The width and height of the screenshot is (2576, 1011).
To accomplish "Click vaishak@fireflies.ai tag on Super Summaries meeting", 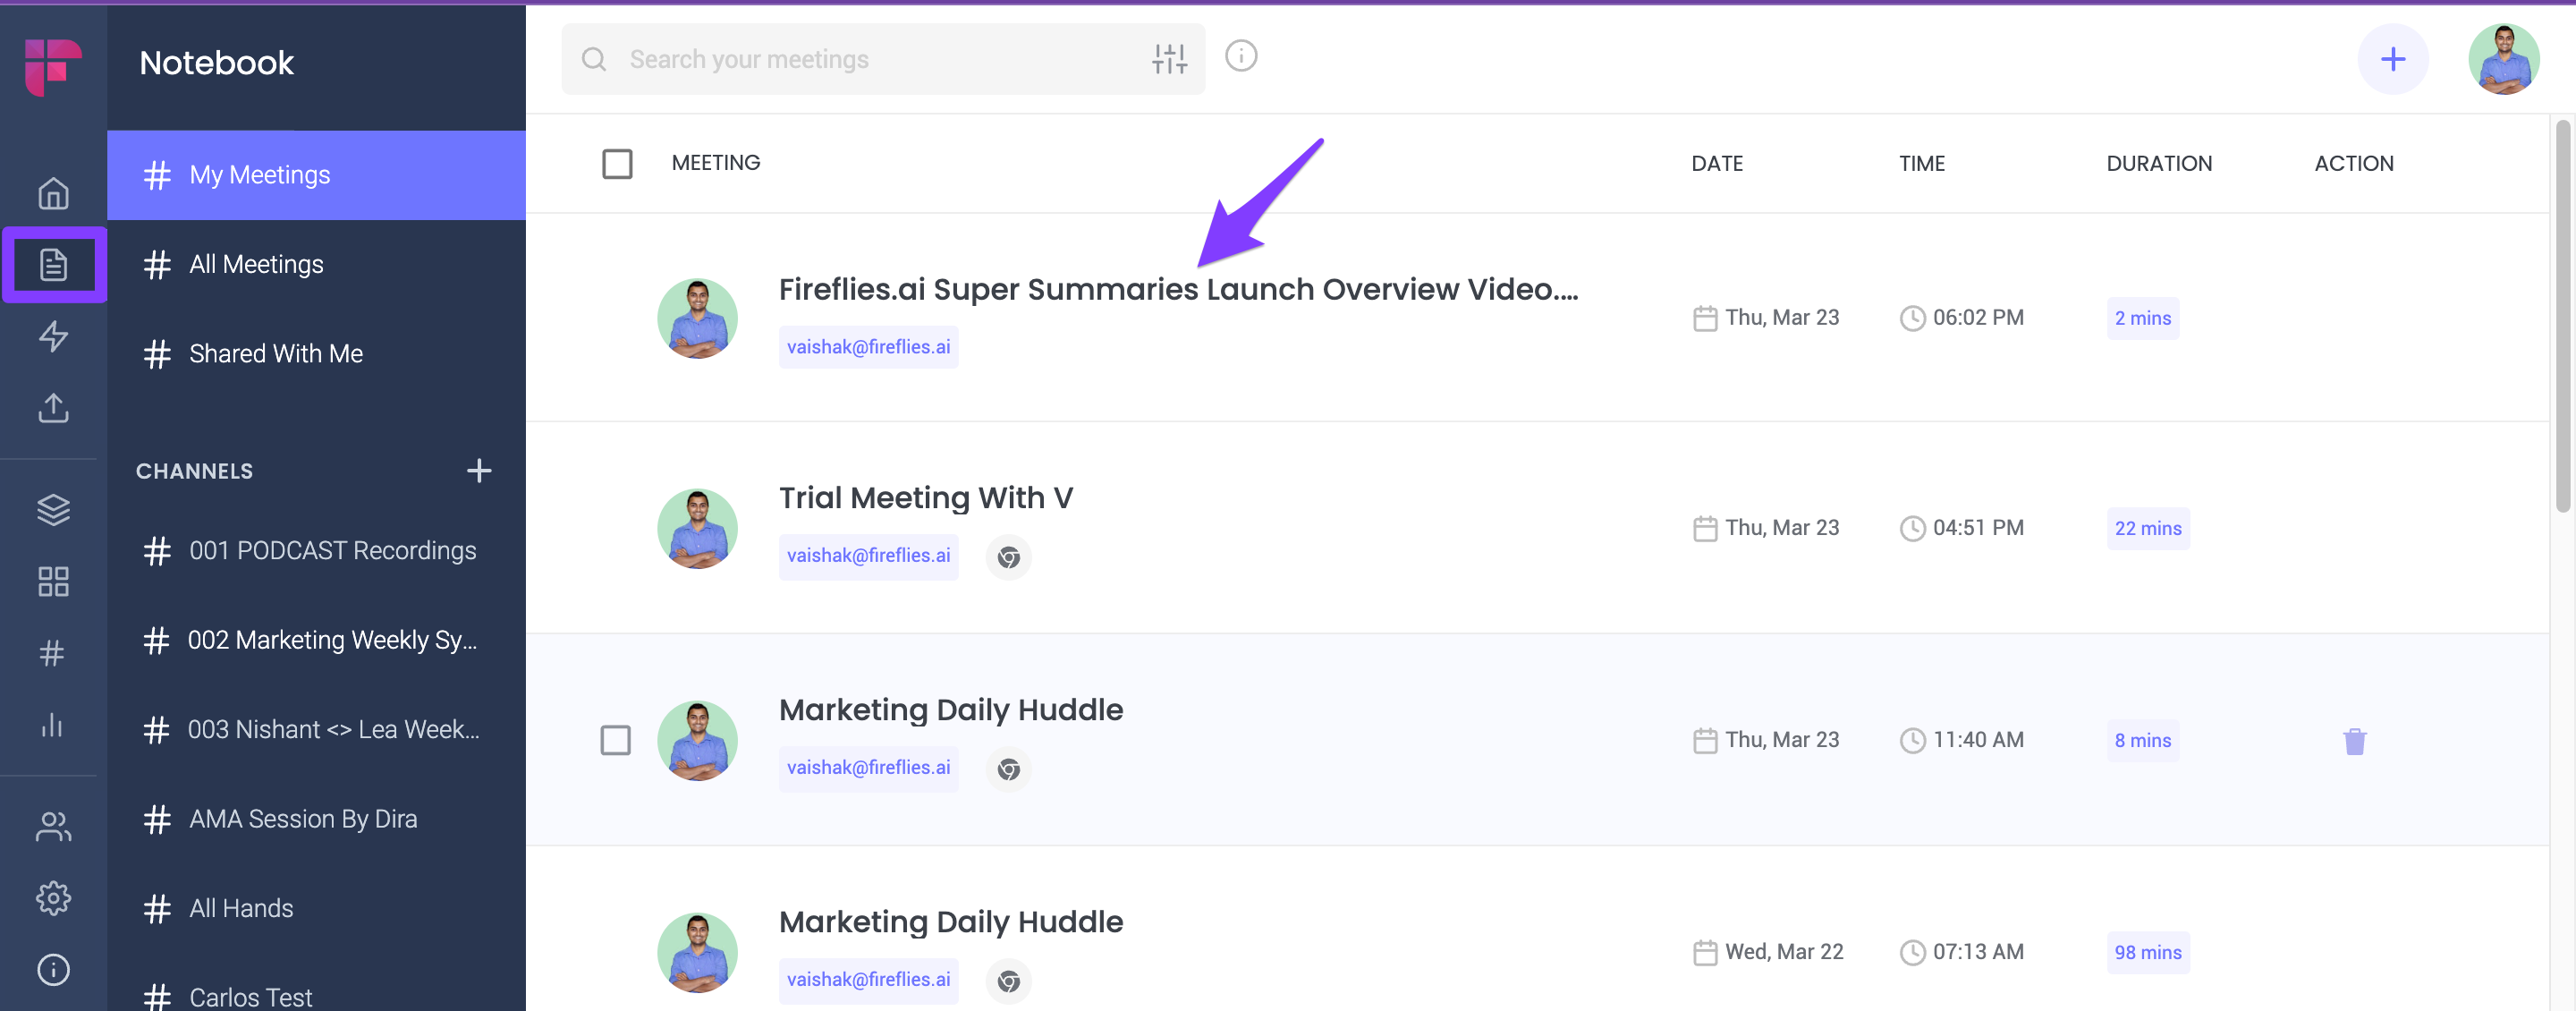I will click(x=868, y=346).
